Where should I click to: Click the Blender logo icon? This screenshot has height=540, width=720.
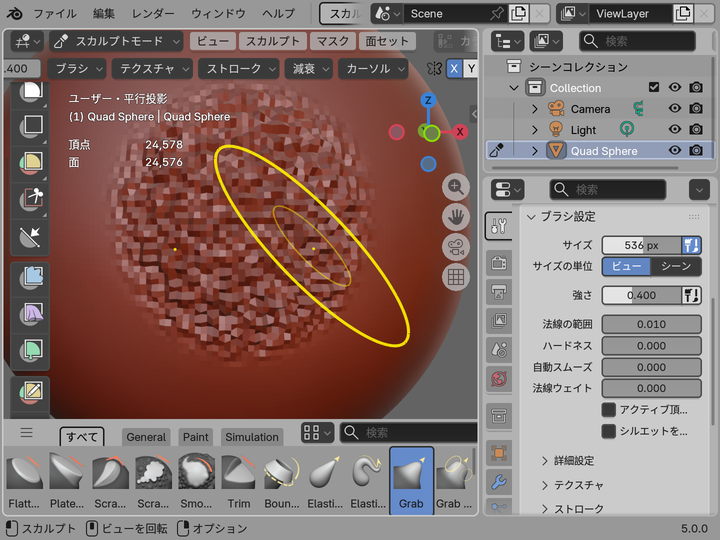pos(15,13)
